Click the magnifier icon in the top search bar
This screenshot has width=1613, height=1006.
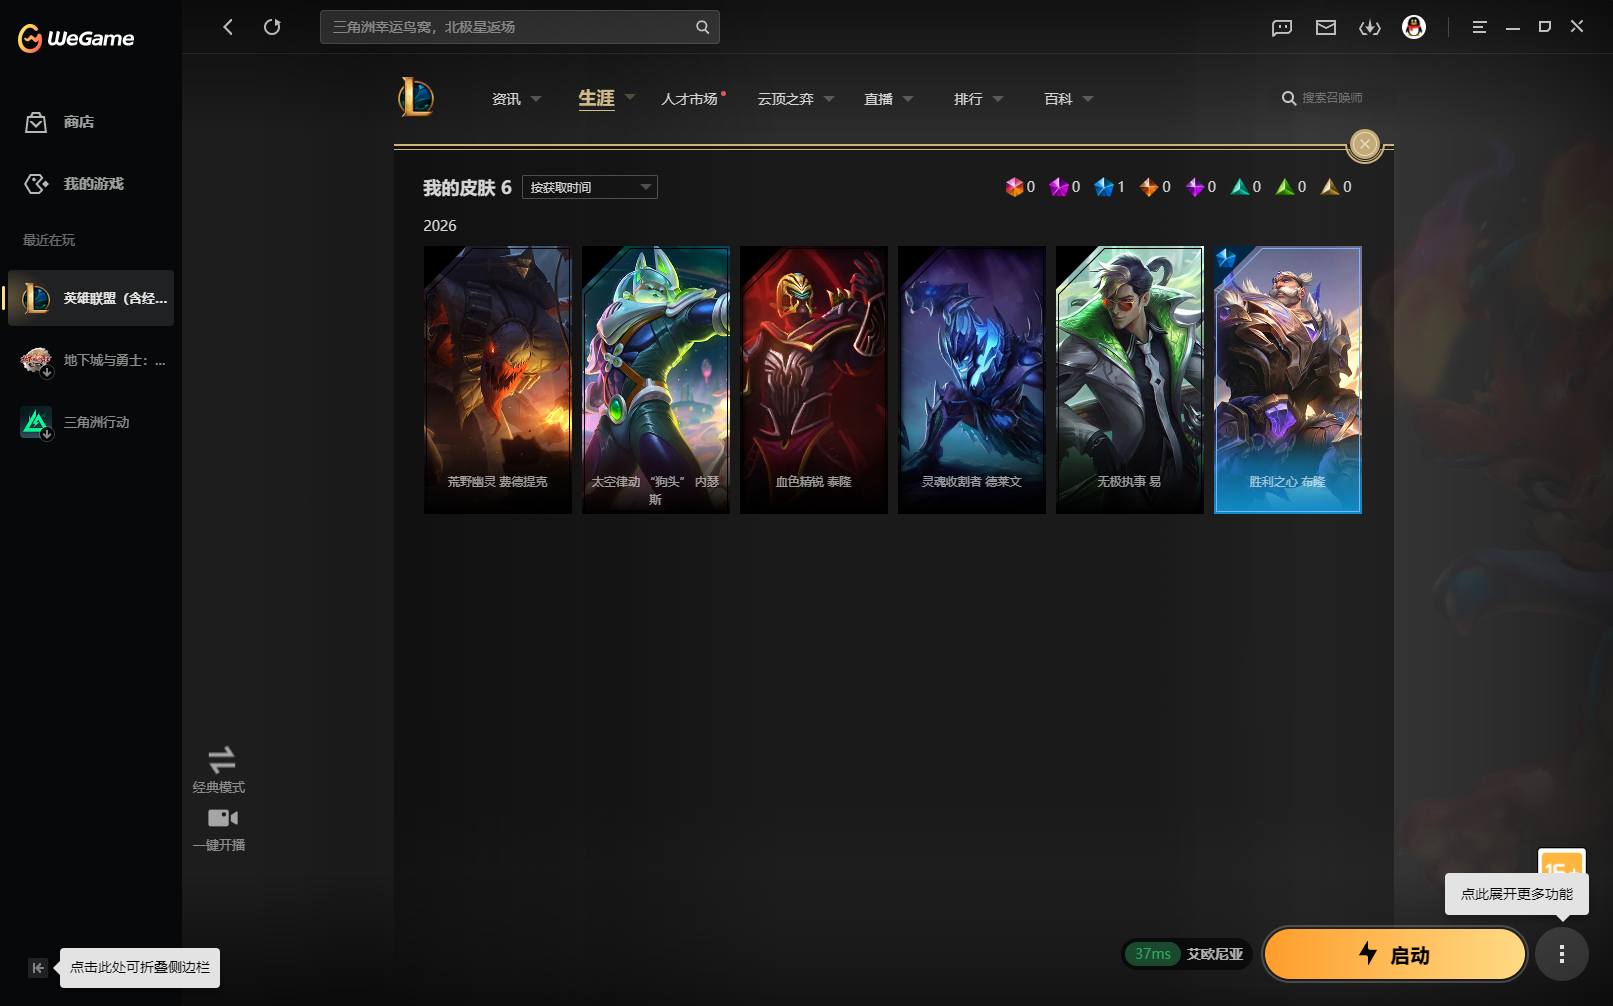tap(702, 27)
